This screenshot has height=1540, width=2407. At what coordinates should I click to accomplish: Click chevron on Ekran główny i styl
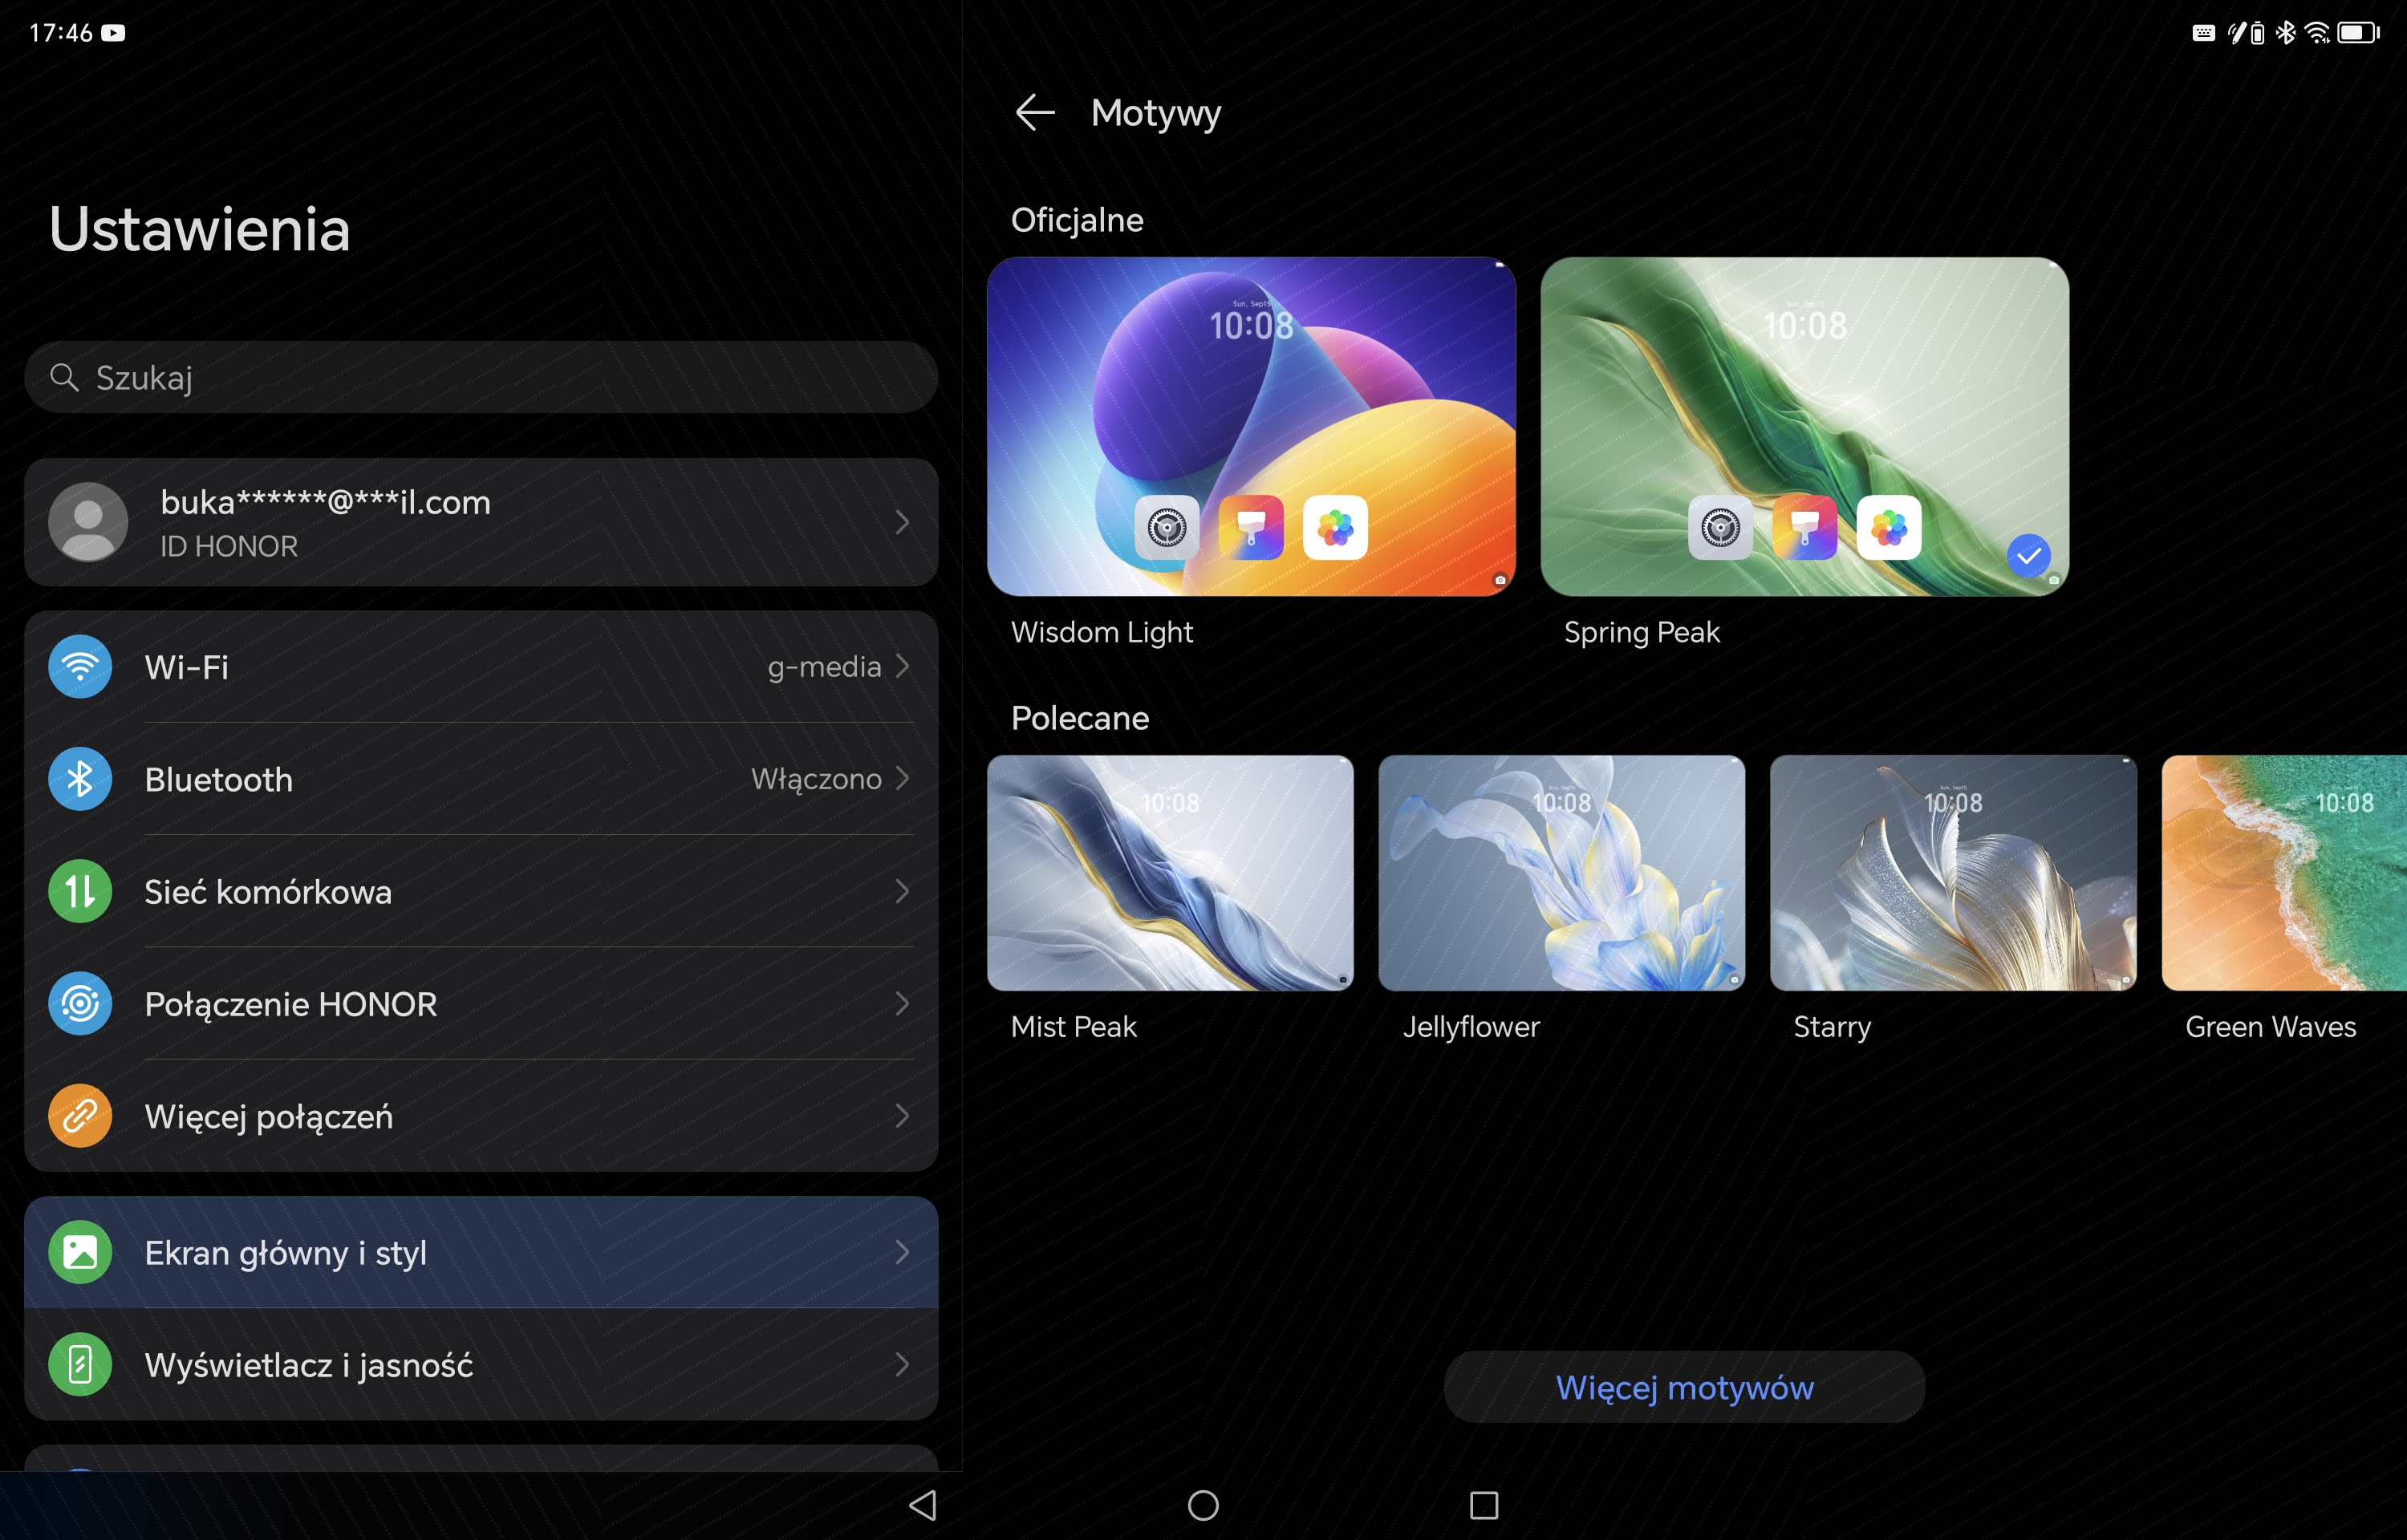pos(902,1252)
